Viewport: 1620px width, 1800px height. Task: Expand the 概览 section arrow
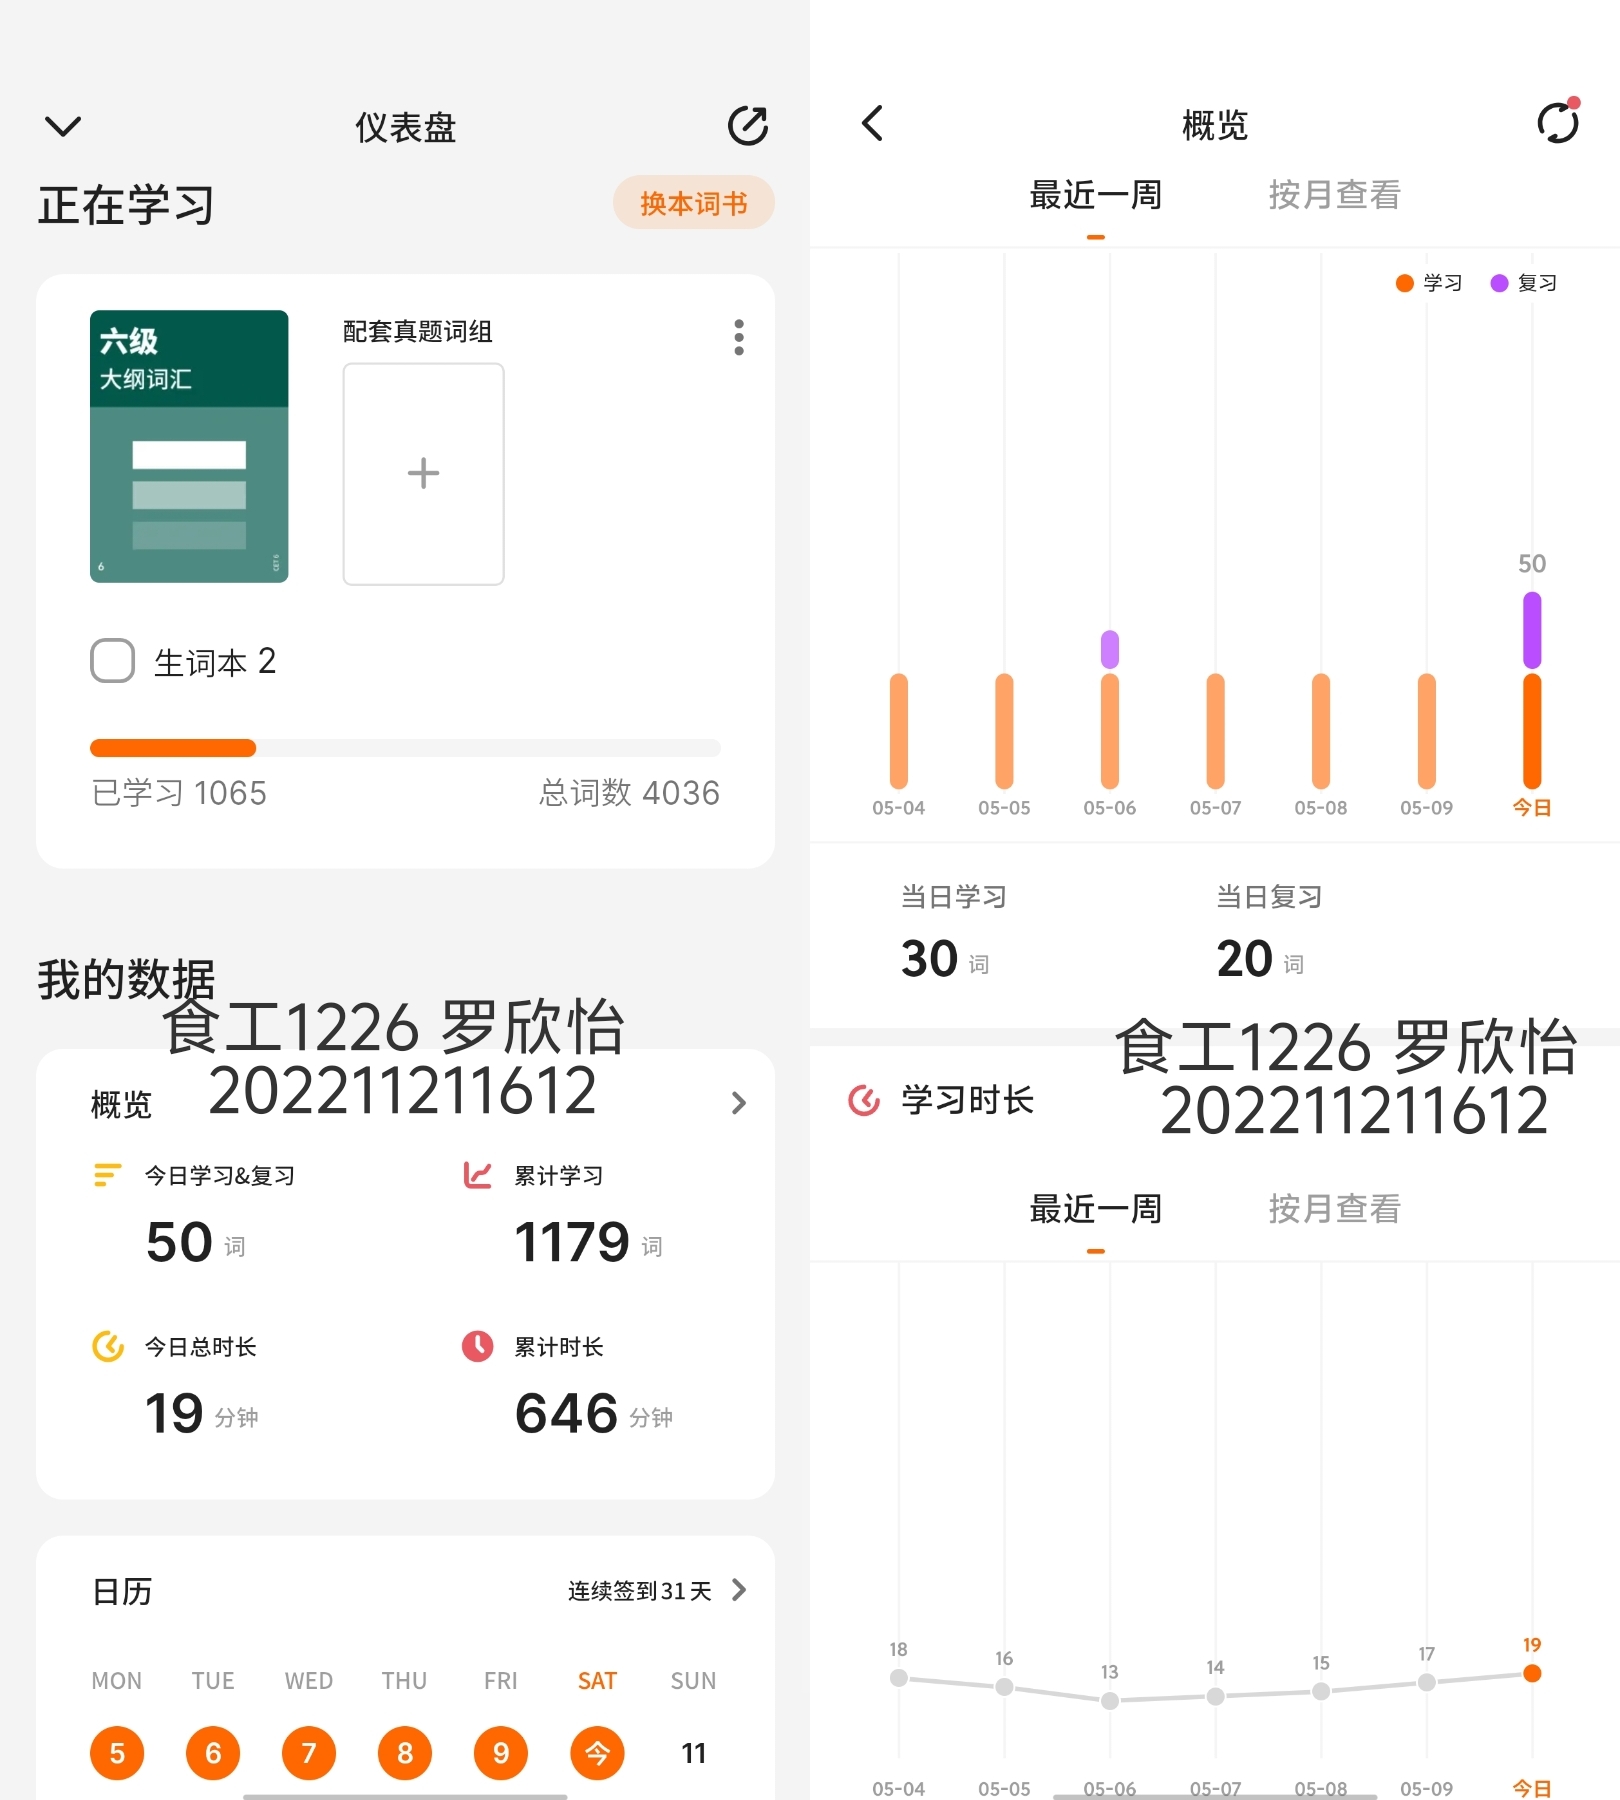pos(739,1103)
